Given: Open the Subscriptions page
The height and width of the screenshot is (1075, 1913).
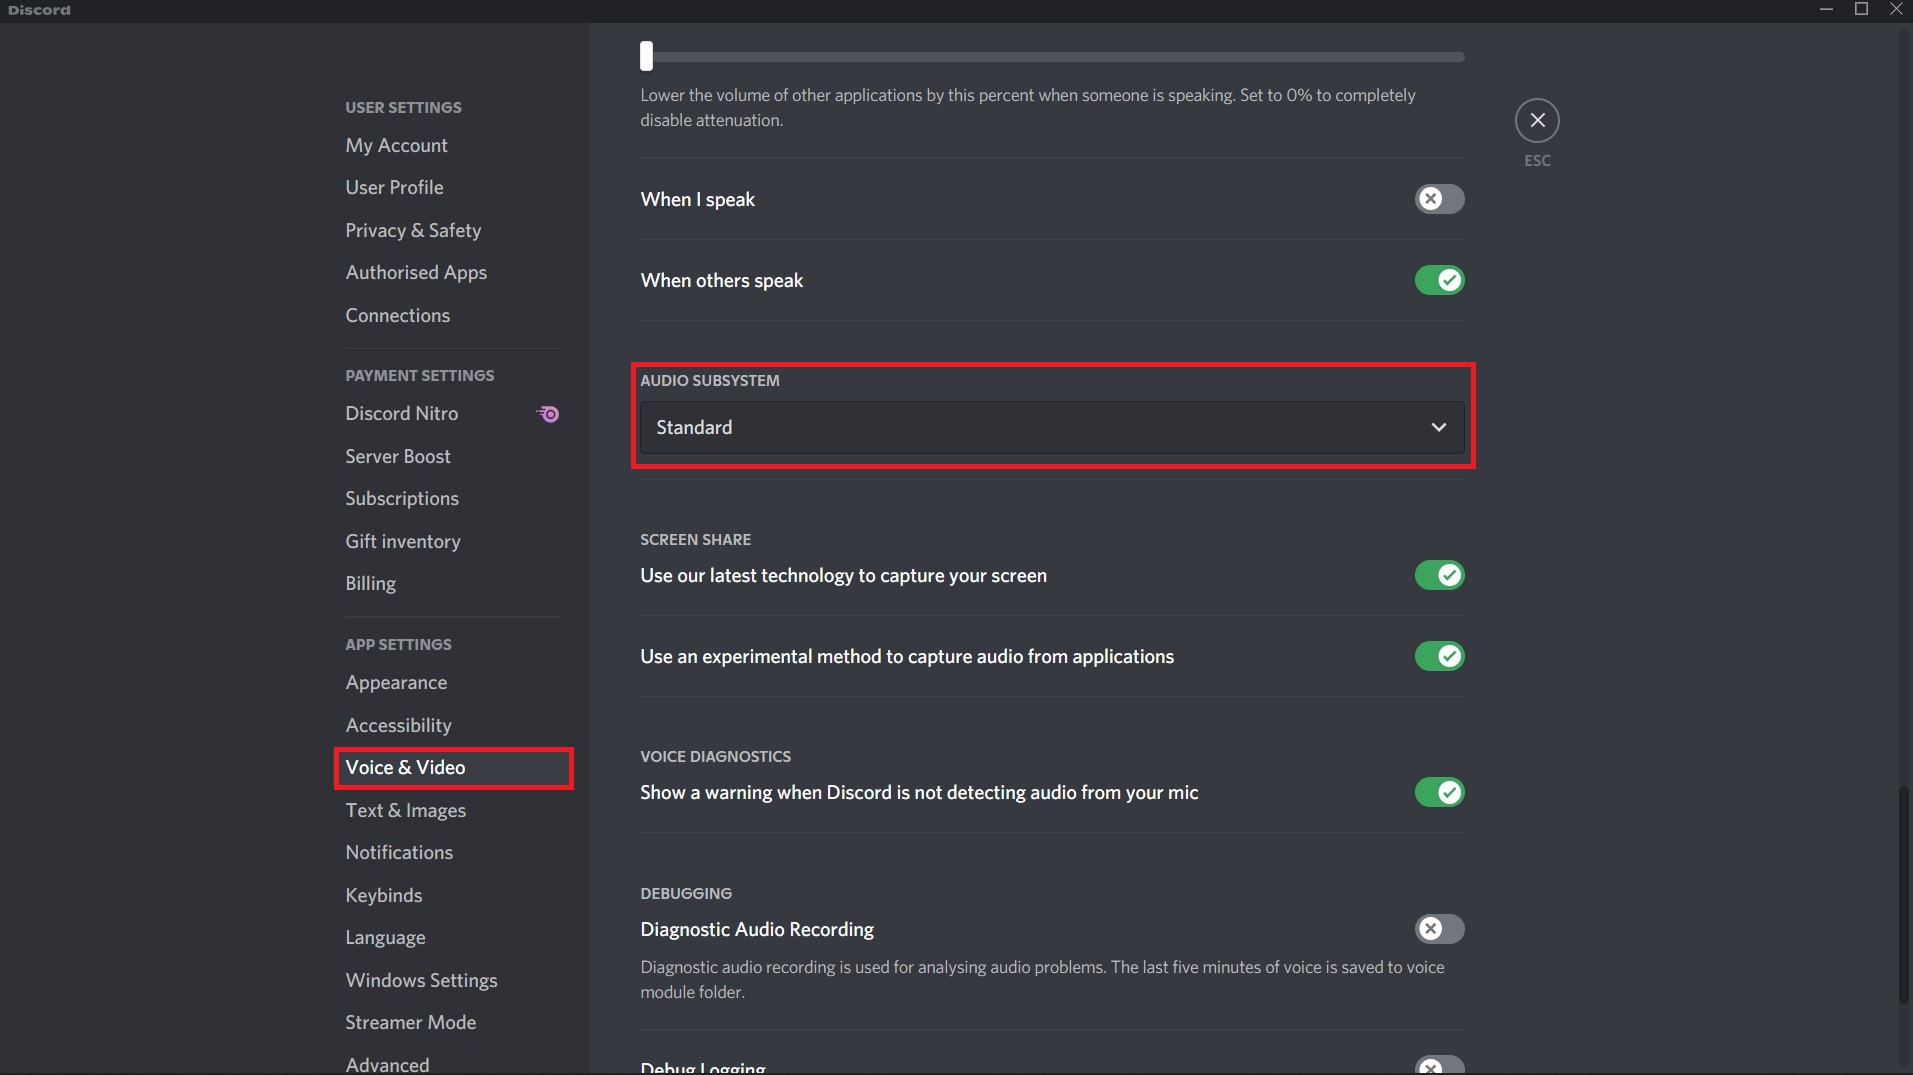Looking at the screenshot, I should [401, 498].
